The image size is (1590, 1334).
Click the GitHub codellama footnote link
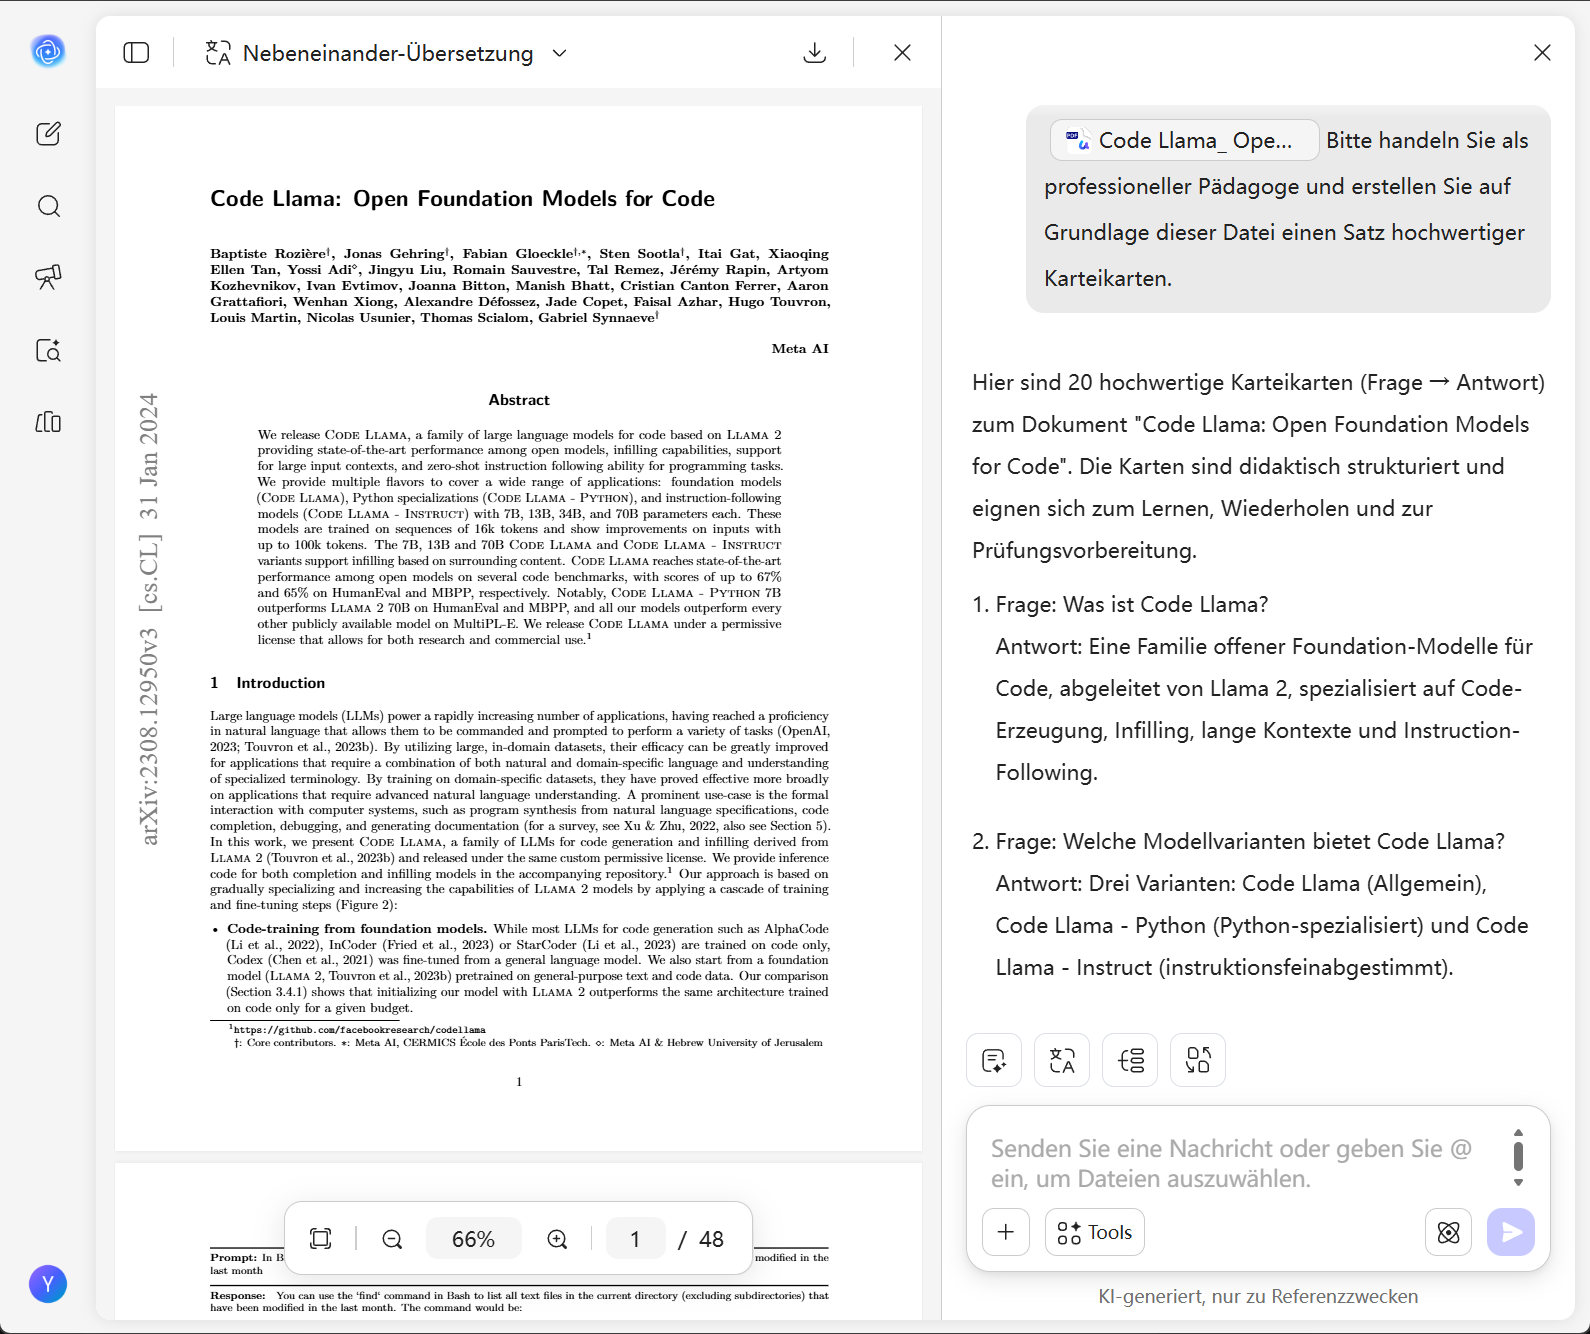pos(360,1029)
